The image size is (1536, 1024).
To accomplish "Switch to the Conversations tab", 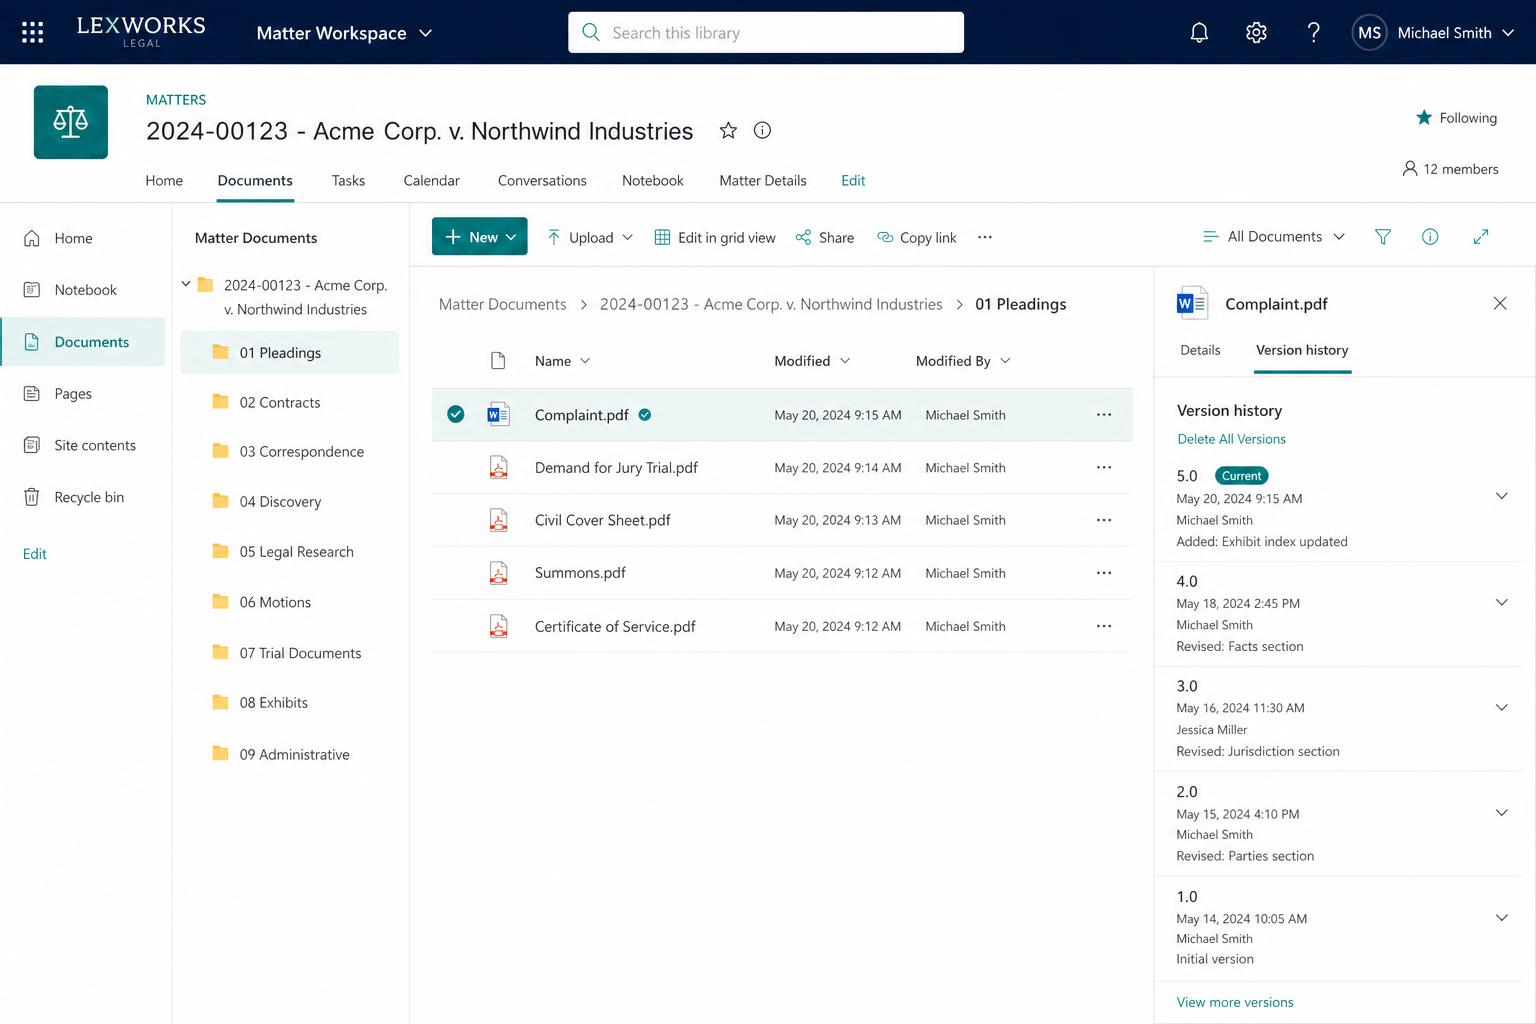I will click(x=542, y=181).
